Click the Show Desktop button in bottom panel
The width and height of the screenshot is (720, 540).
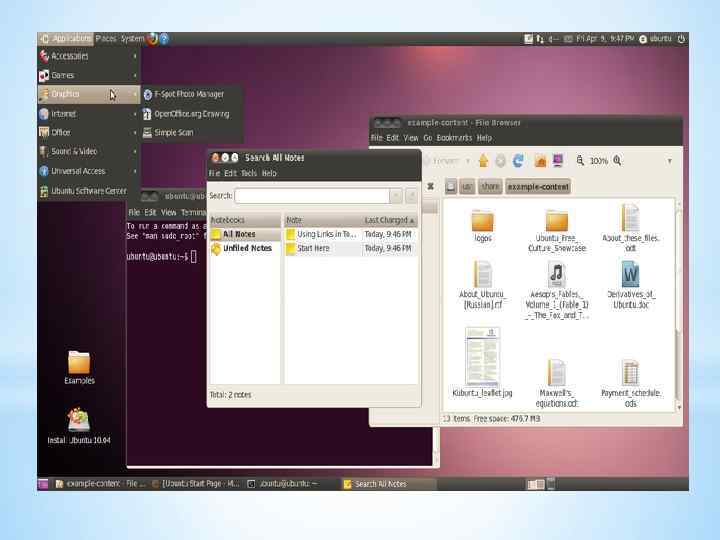[43, 484]
